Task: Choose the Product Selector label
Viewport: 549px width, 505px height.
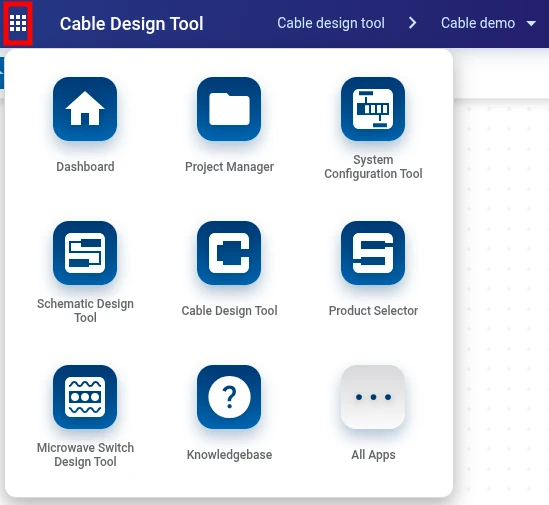Action: 373,311
